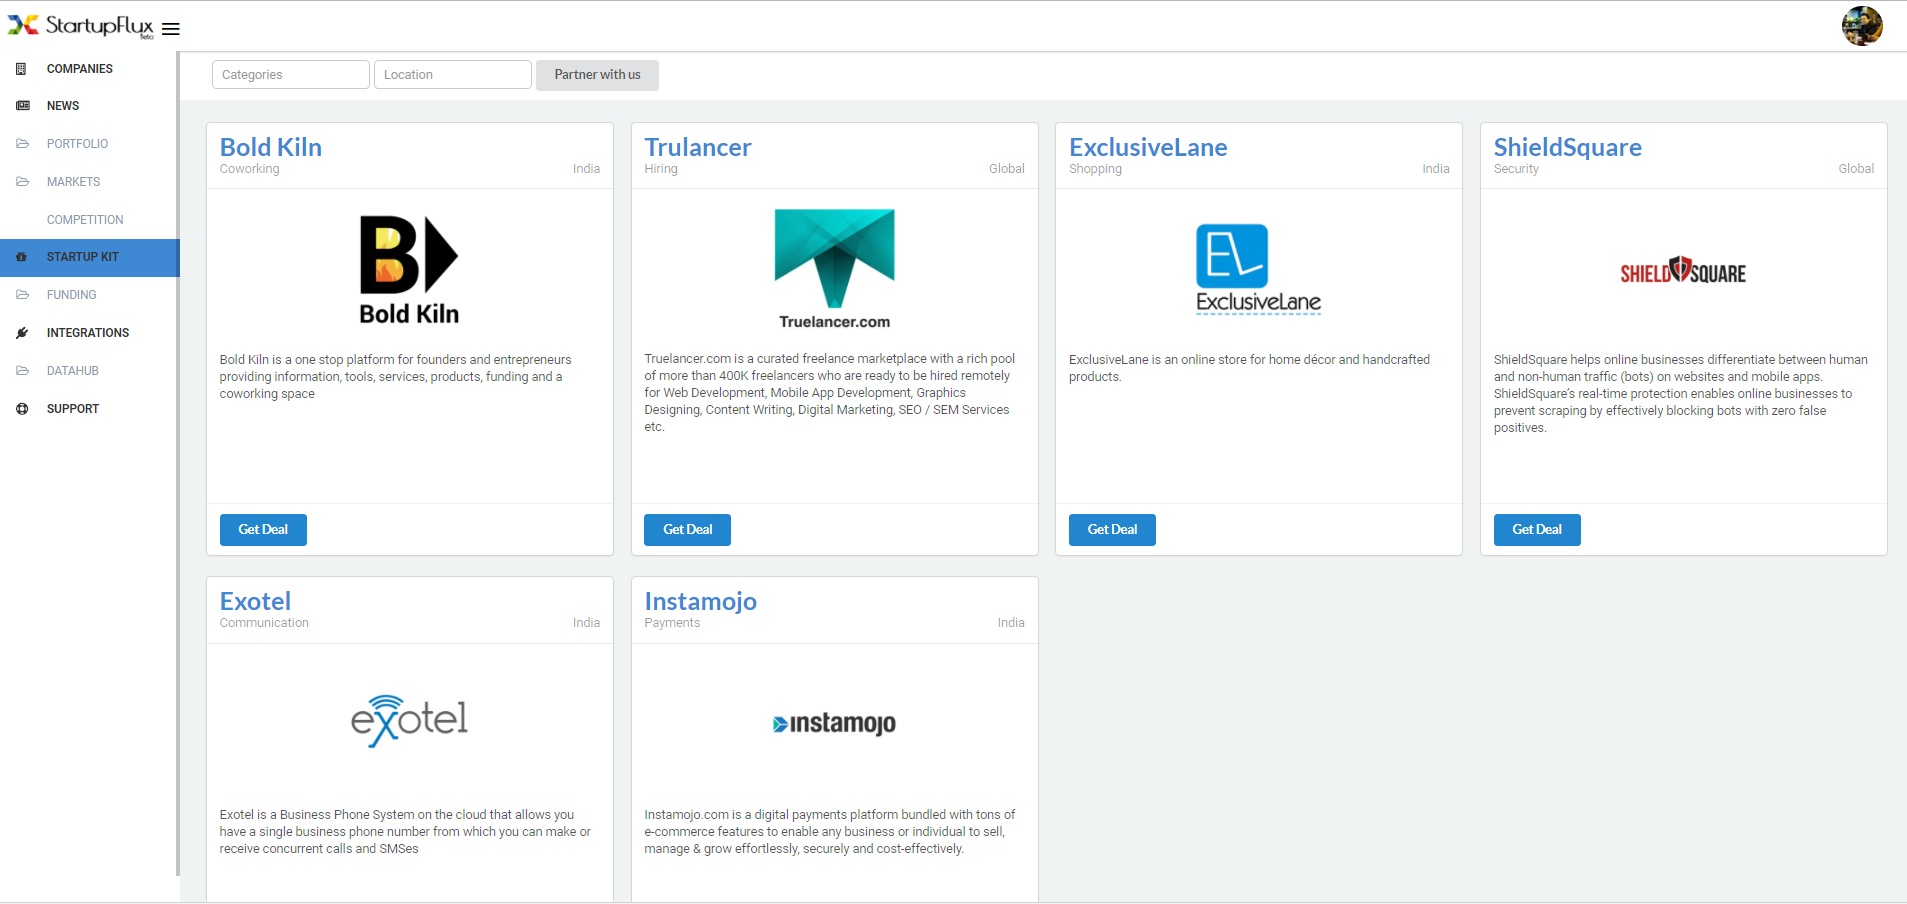Click the ShieldSquare description text
The image size is (1907, 904).
1681,394
